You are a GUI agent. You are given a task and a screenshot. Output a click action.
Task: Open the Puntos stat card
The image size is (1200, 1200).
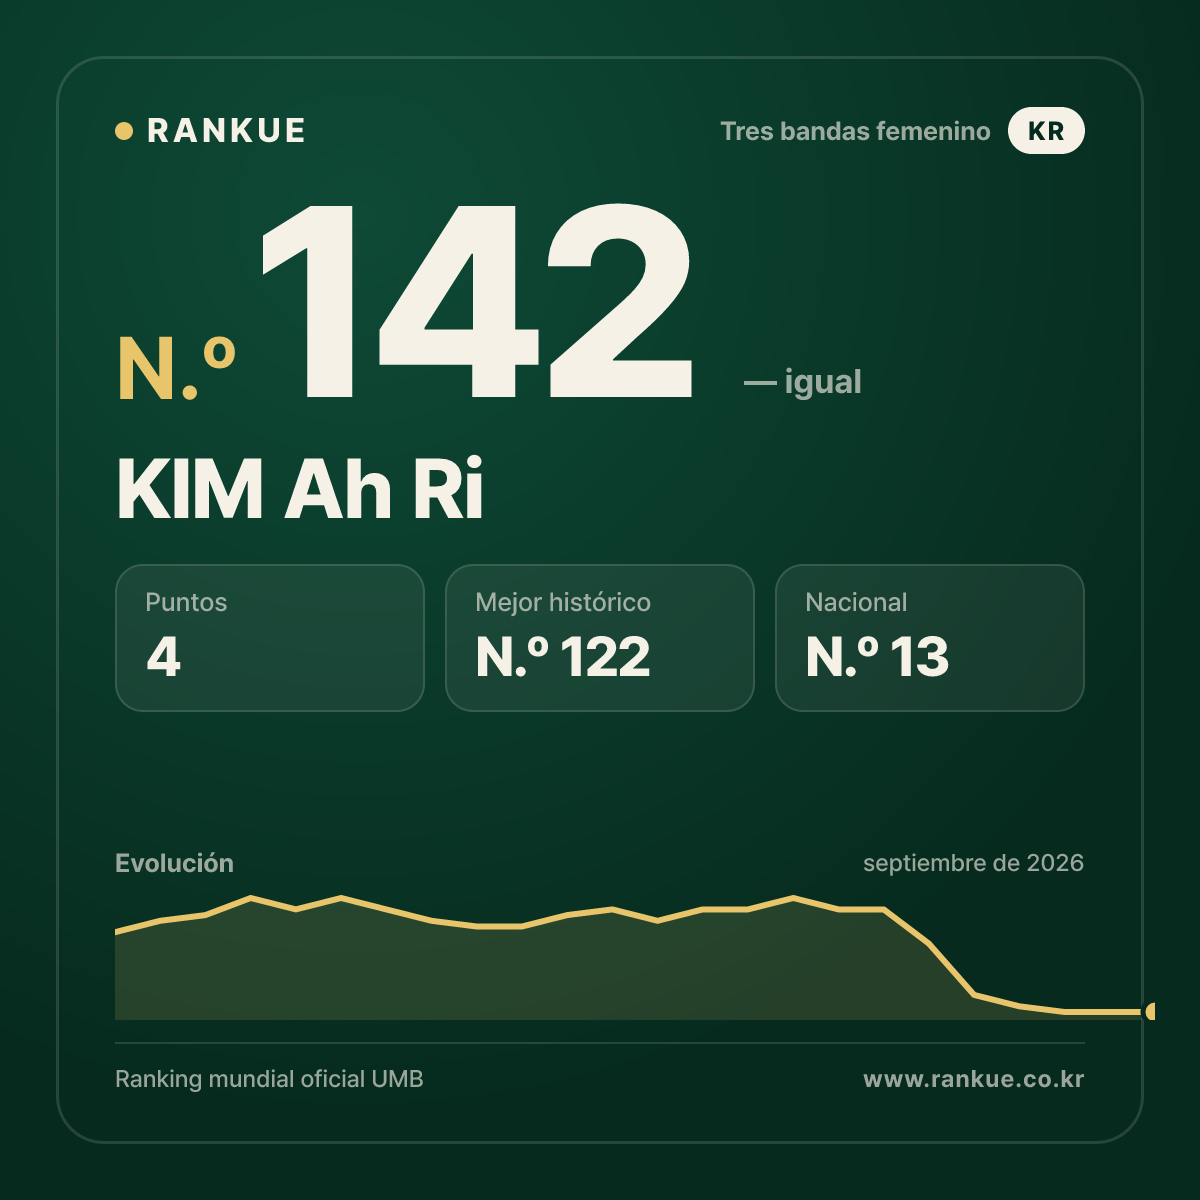coord(270,638)
